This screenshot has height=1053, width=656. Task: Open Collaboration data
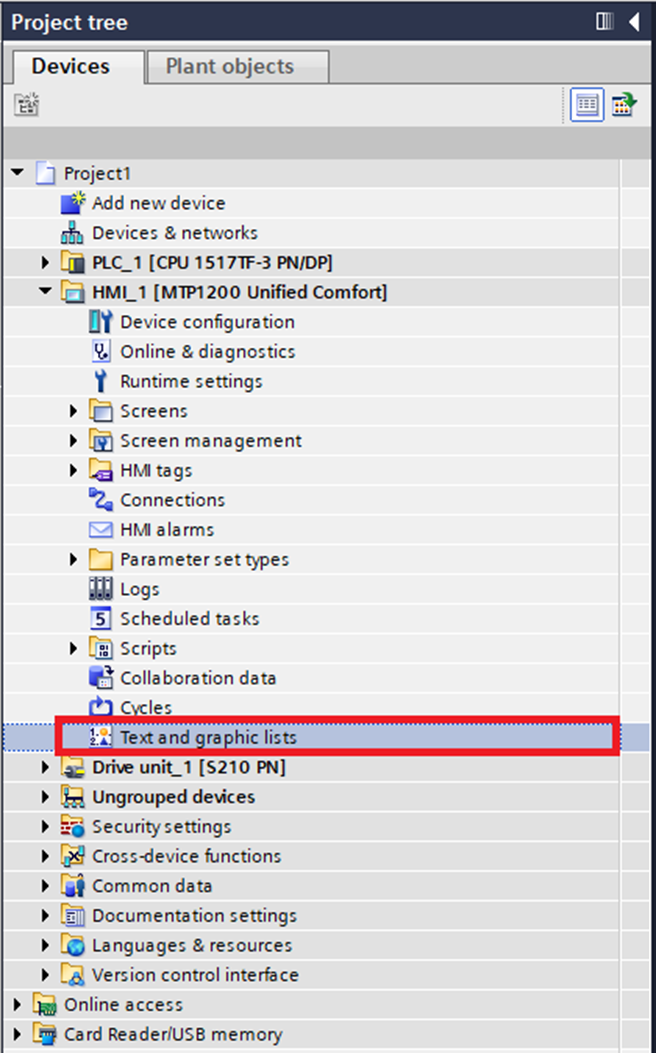coord(198,678)
